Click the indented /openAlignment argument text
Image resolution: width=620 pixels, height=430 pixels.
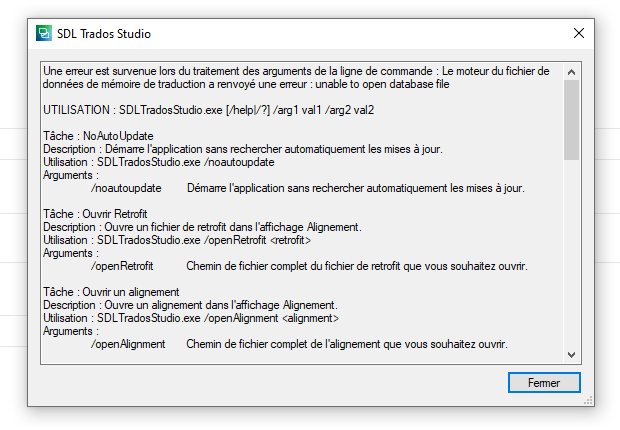pyautogui.click(x=128, y=344)
